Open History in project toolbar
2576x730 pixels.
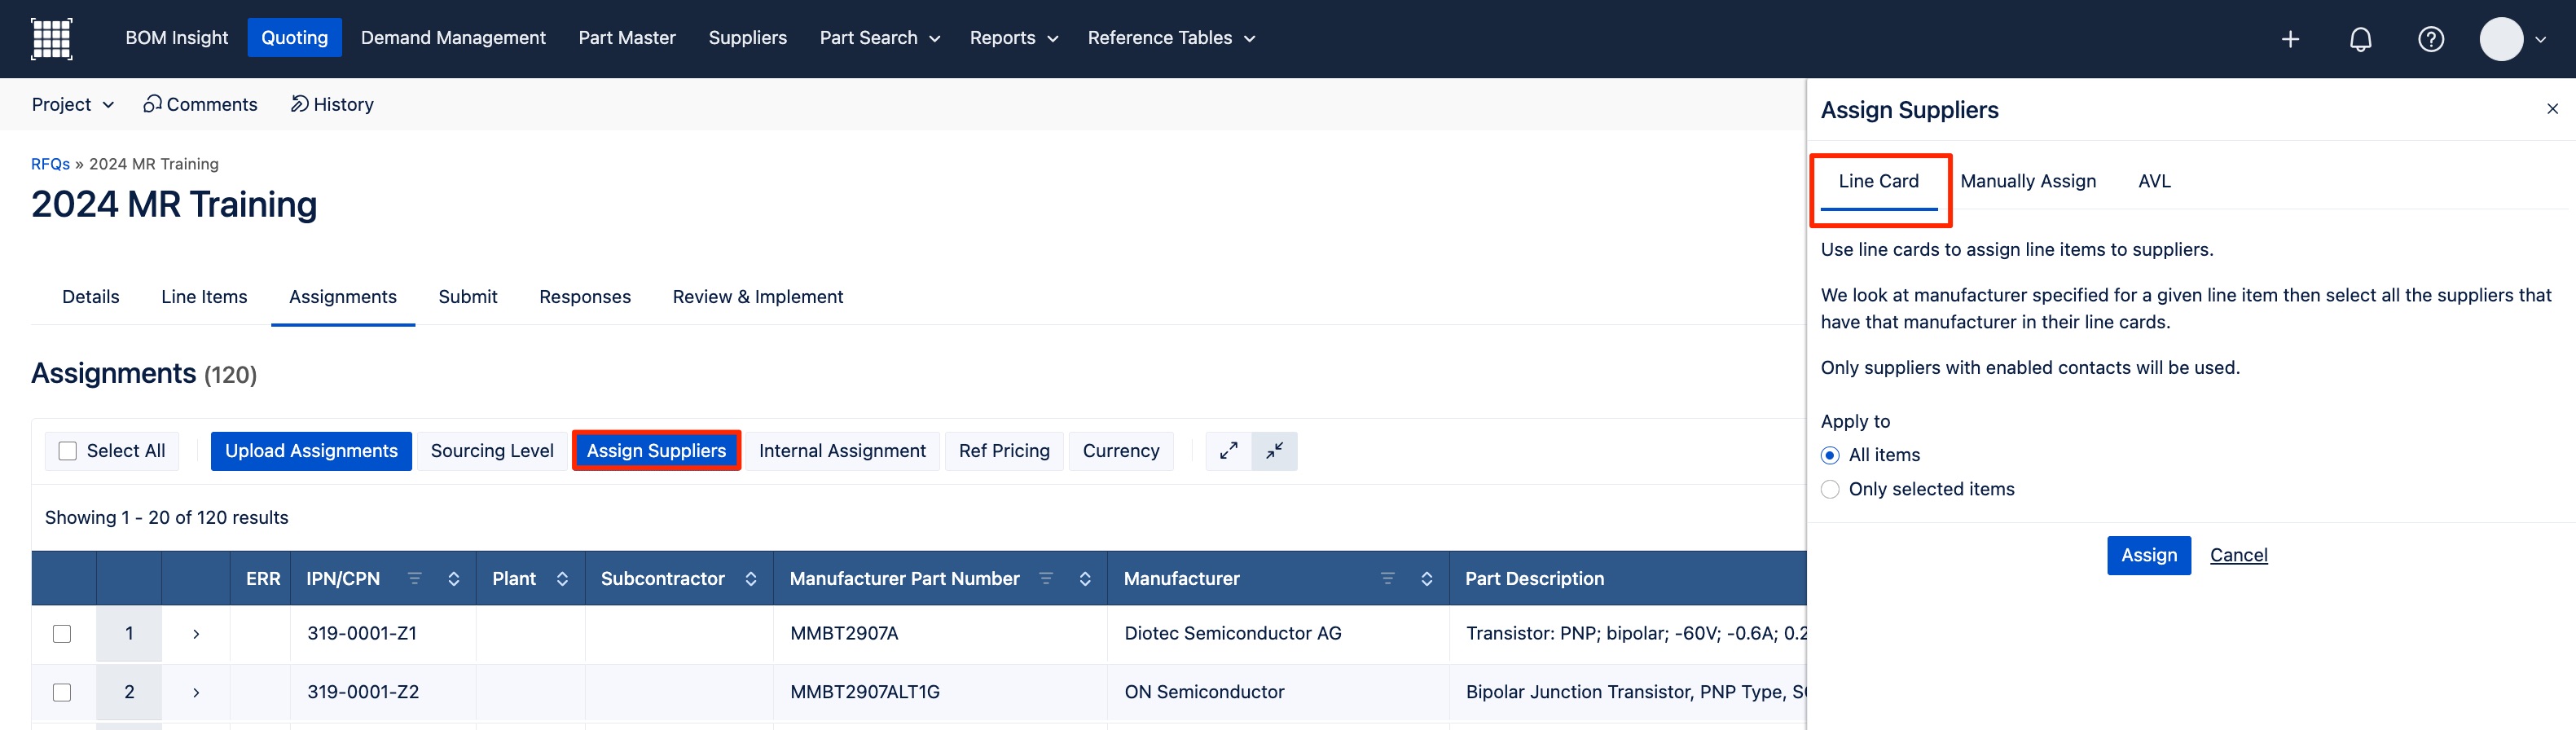[x=332, y=104]
